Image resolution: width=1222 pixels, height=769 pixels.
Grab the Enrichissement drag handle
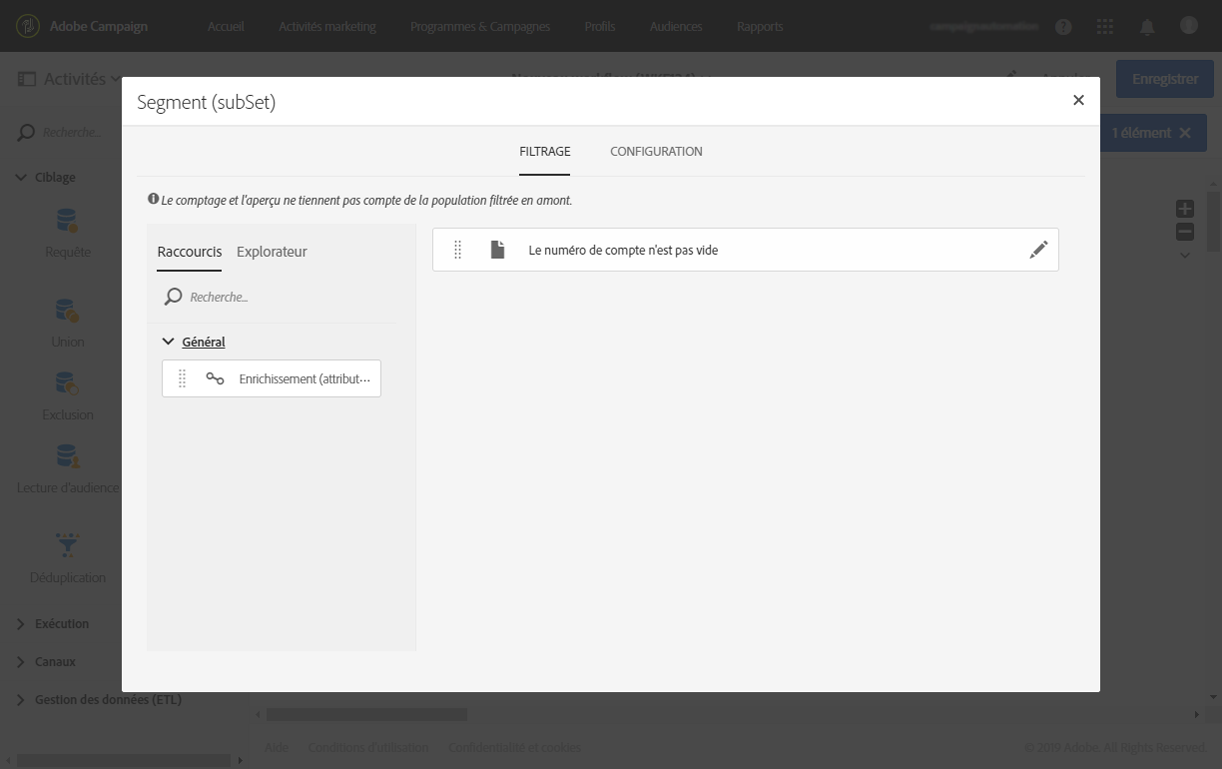coord(182,379)
